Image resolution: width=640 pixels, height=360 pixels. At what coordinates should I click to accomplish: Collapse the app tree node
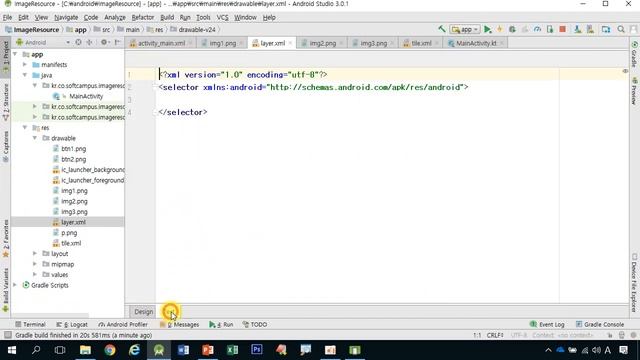(15, 54)
